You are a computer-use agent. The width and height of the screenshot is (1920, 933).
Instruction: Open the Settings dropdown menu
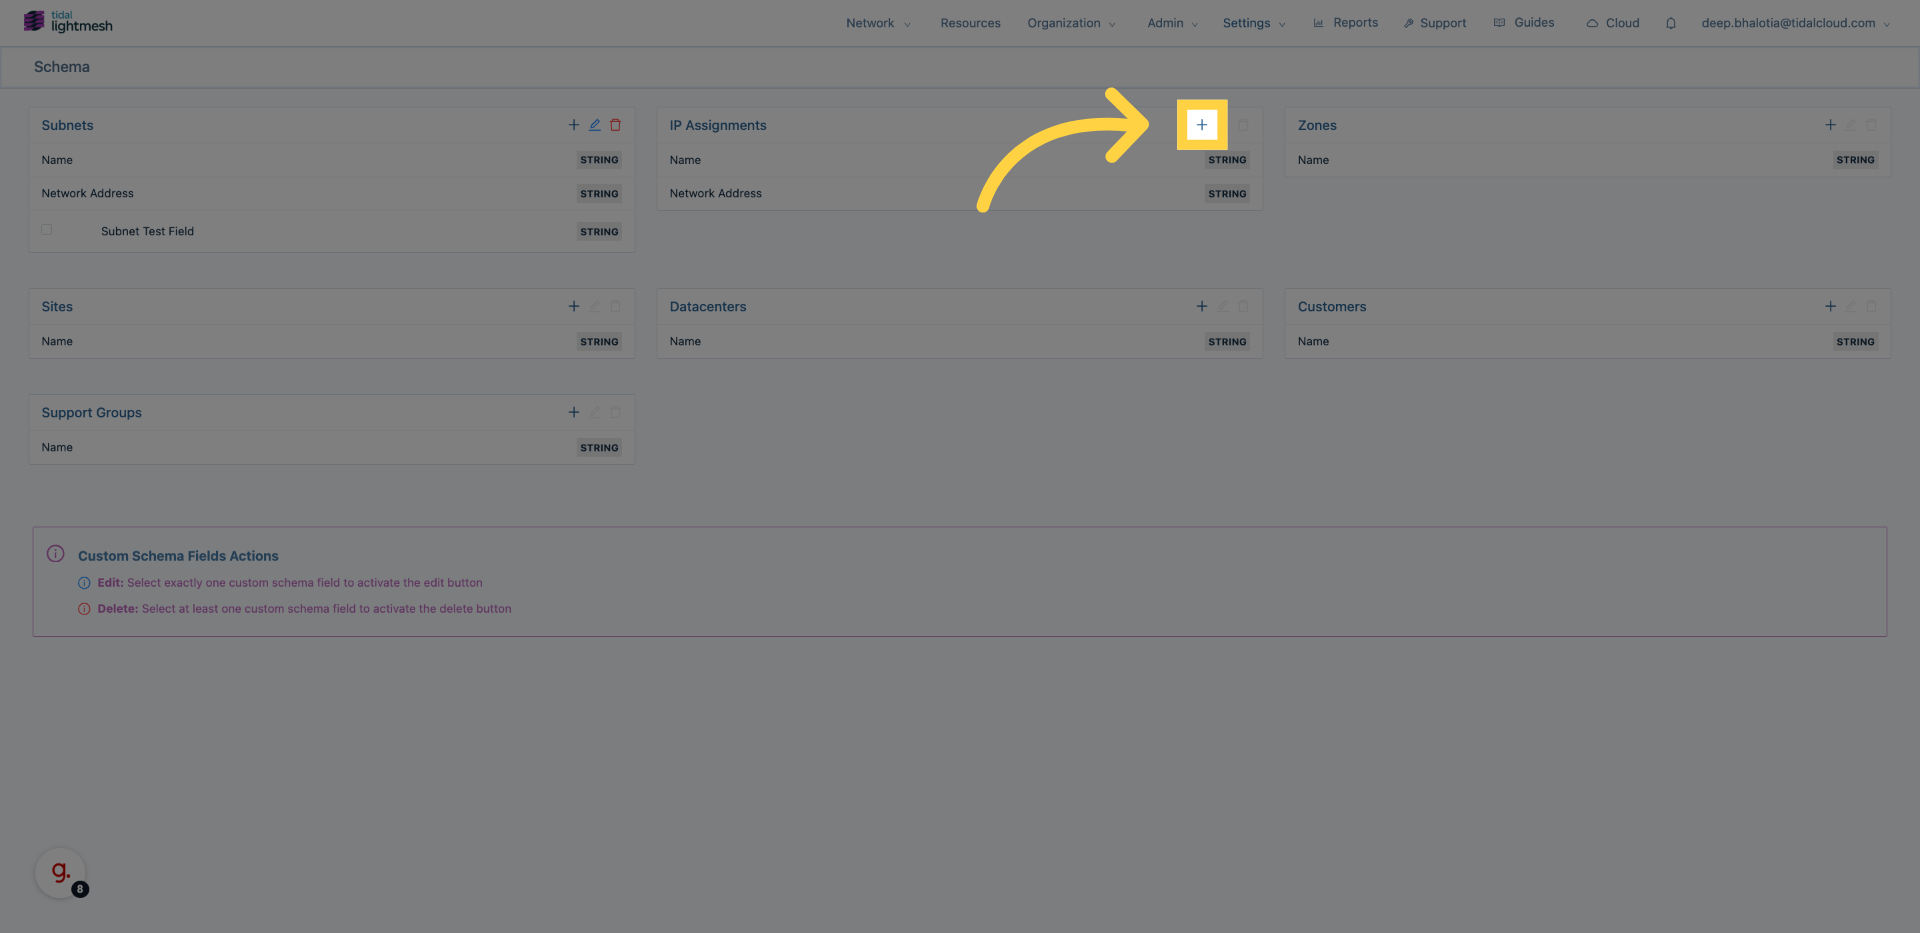coord(1253,23)
